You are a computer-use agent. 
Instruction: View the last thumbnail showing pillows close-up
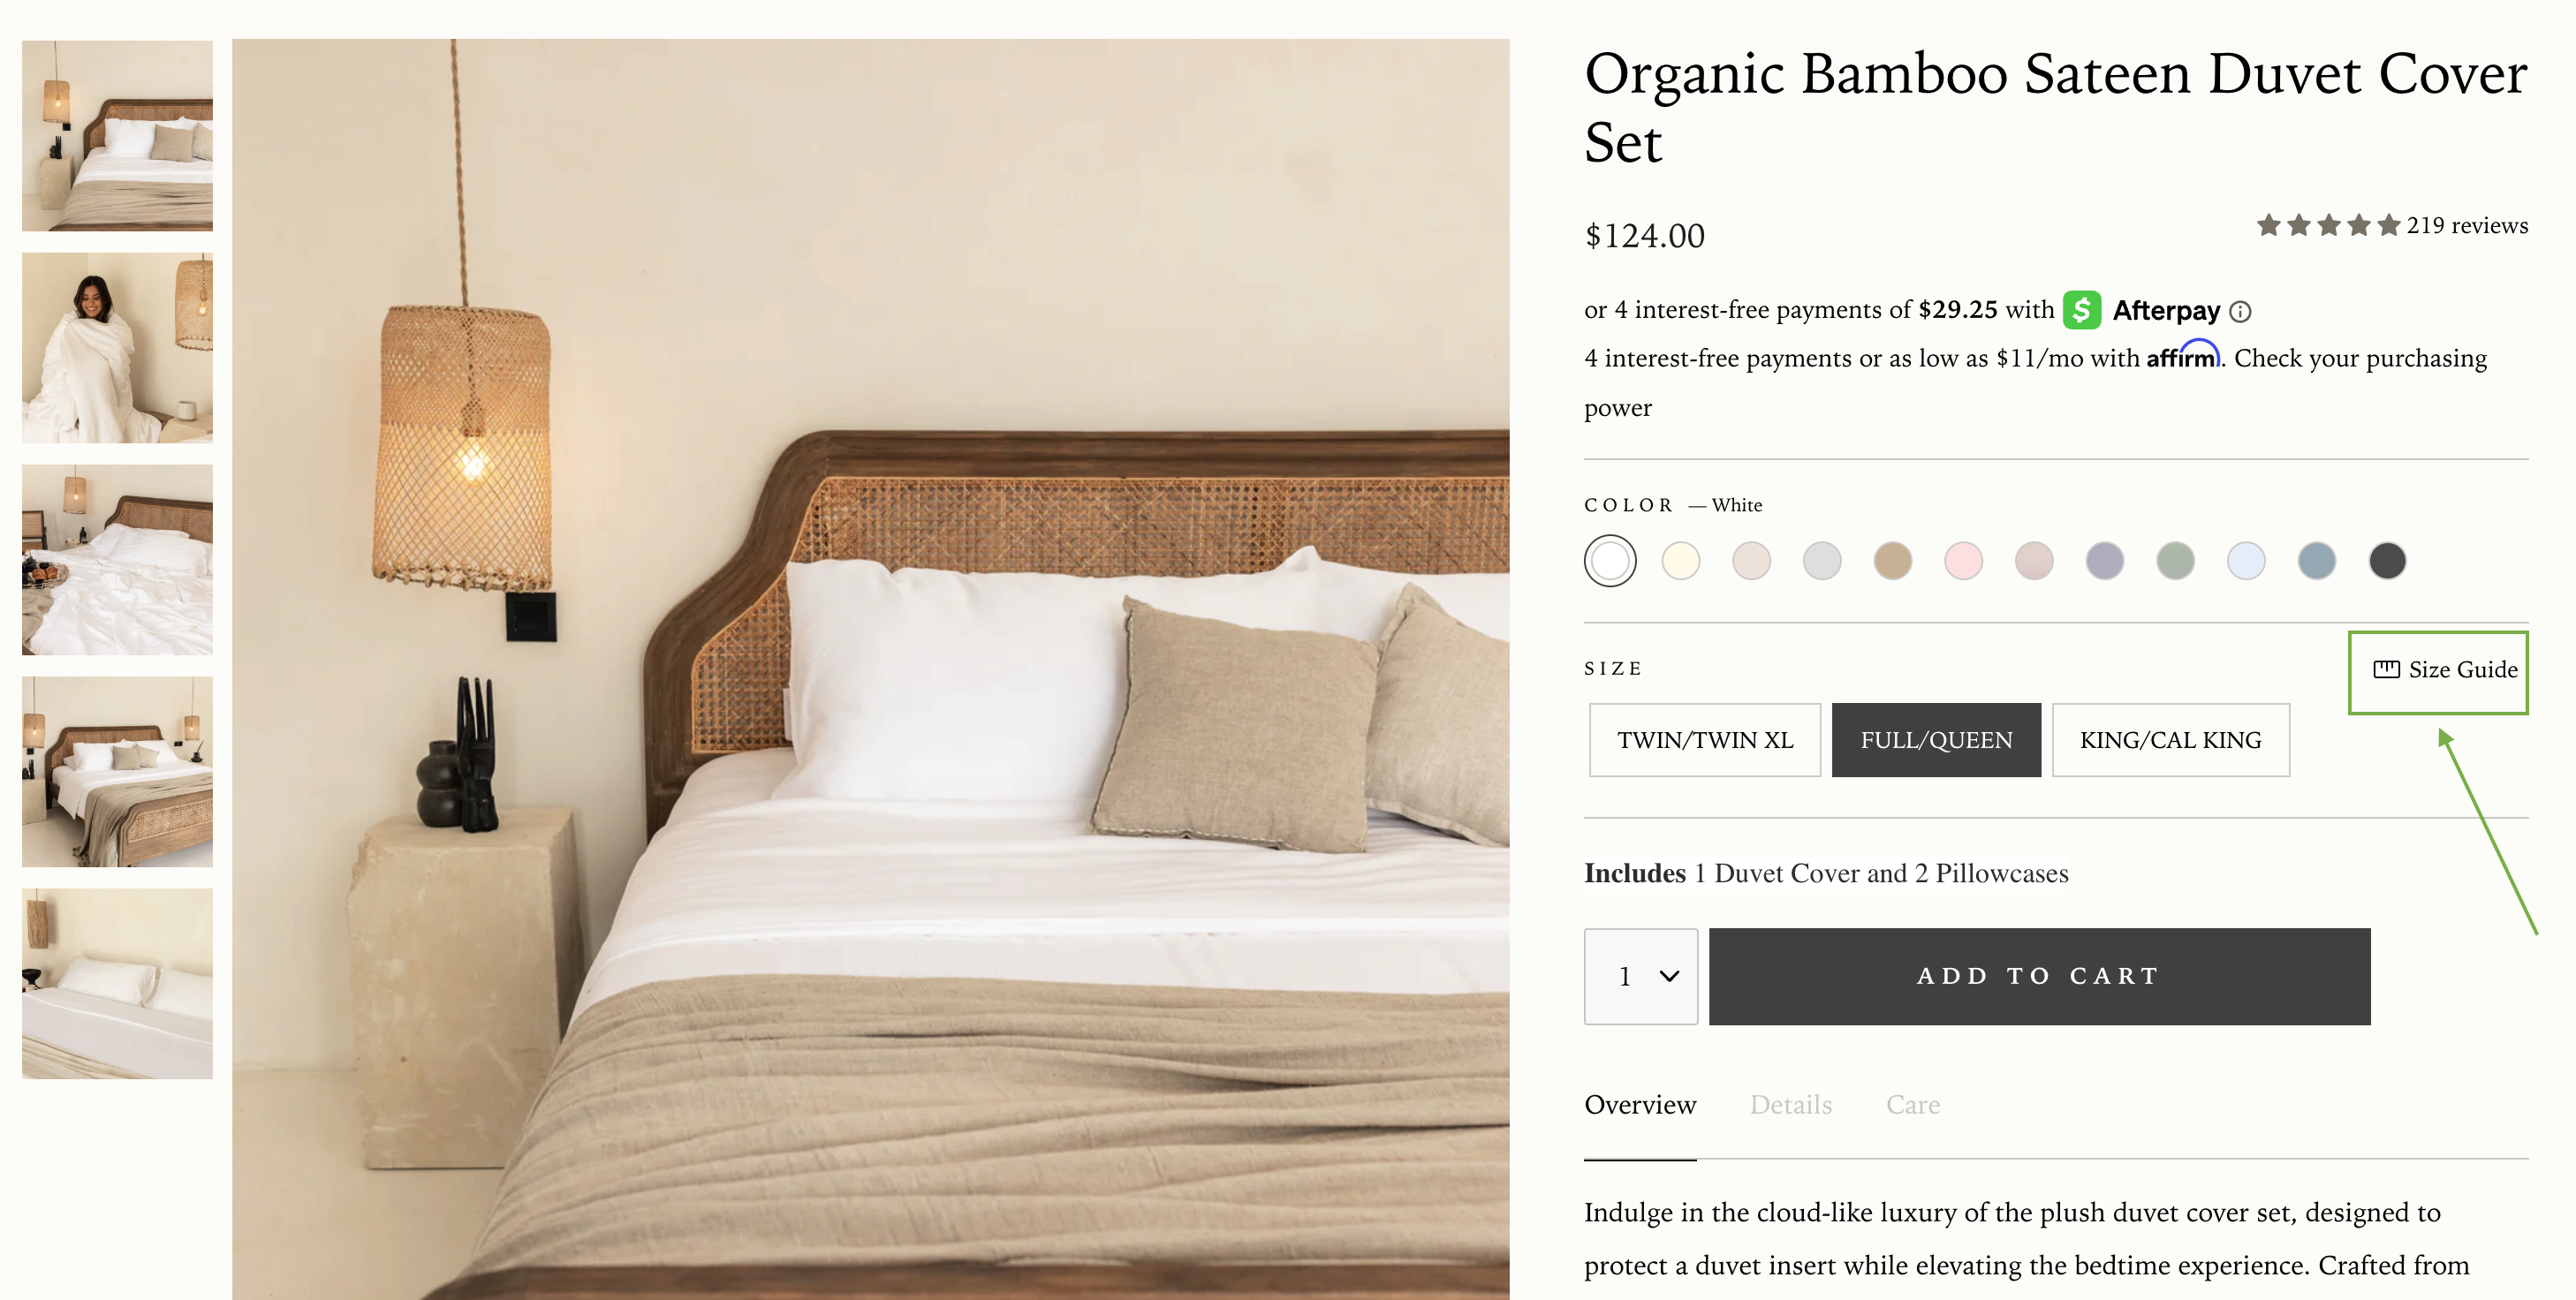click(x=117, y=983)
